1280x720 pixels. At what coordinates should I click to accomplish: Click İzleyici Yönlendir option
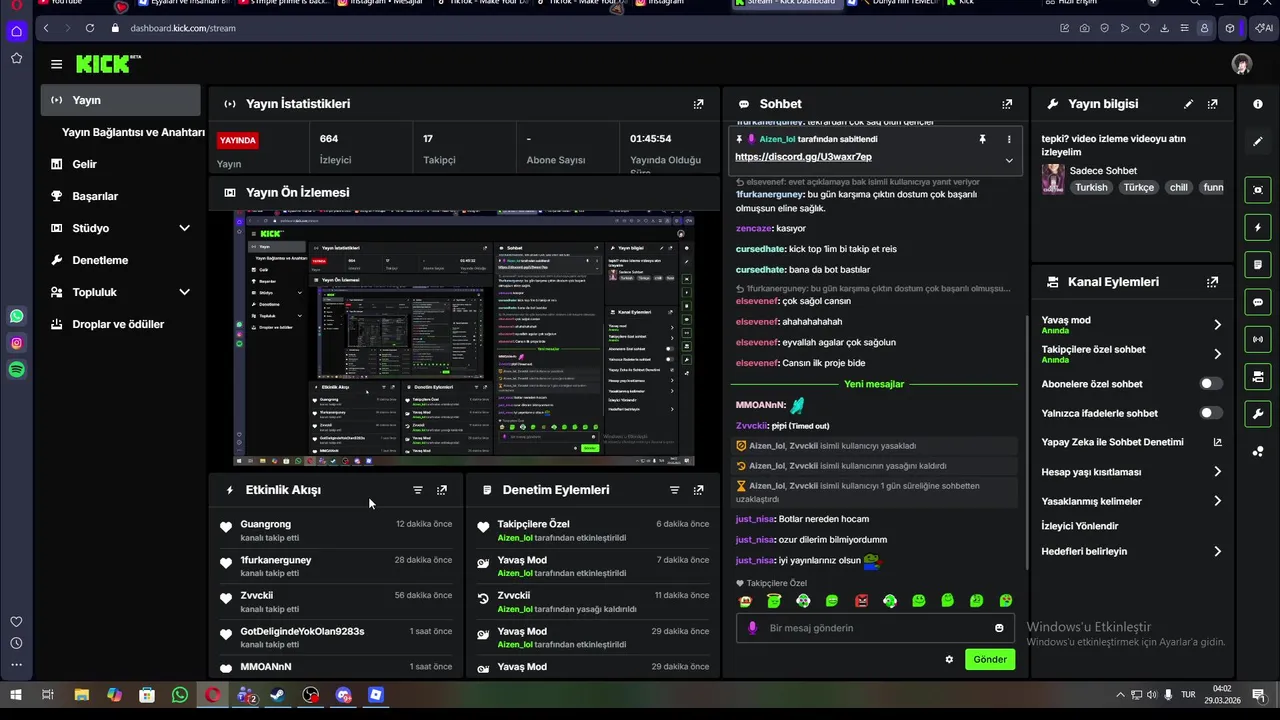coord(1080,526)
